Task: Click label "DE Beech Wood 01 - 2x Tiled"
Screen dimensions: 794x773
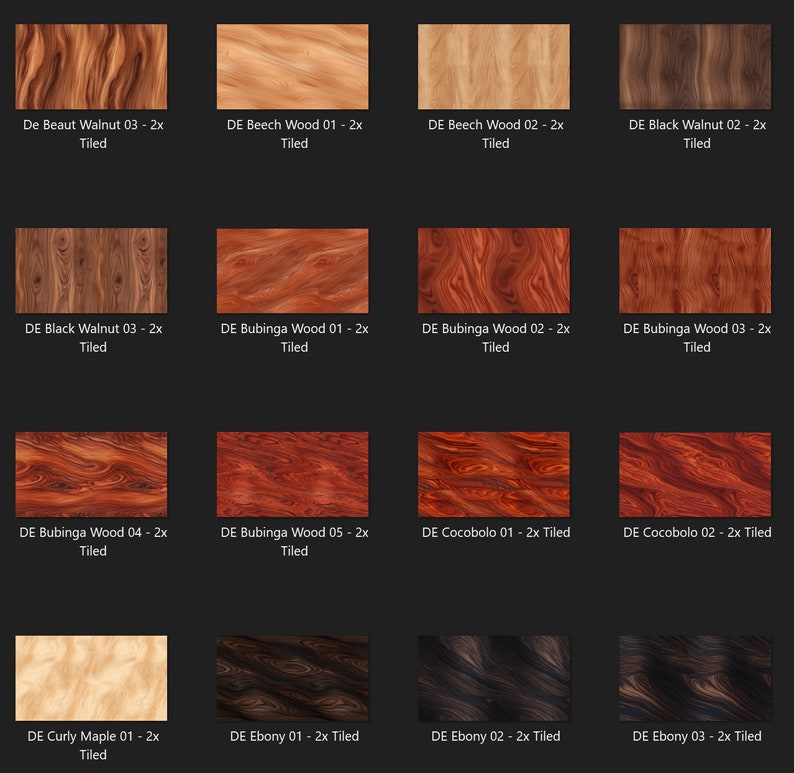Action: (294, 134)
